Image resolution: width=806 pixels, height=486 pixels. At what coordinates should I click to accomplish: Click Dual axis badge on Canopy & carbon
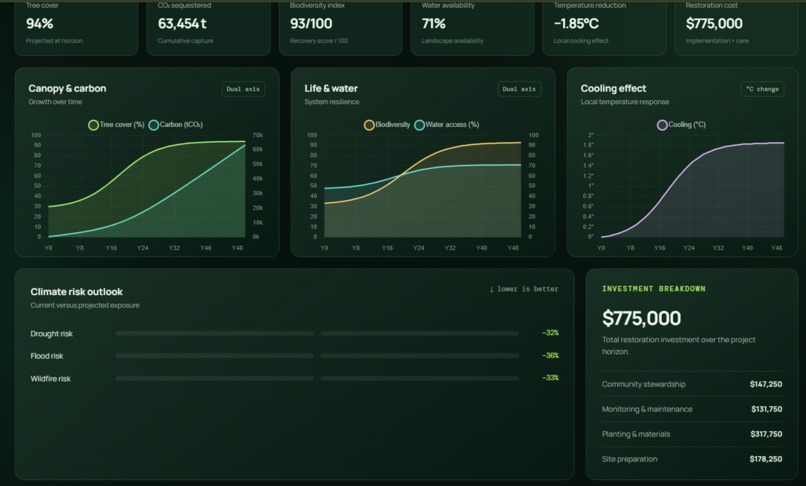pos(243,89)
